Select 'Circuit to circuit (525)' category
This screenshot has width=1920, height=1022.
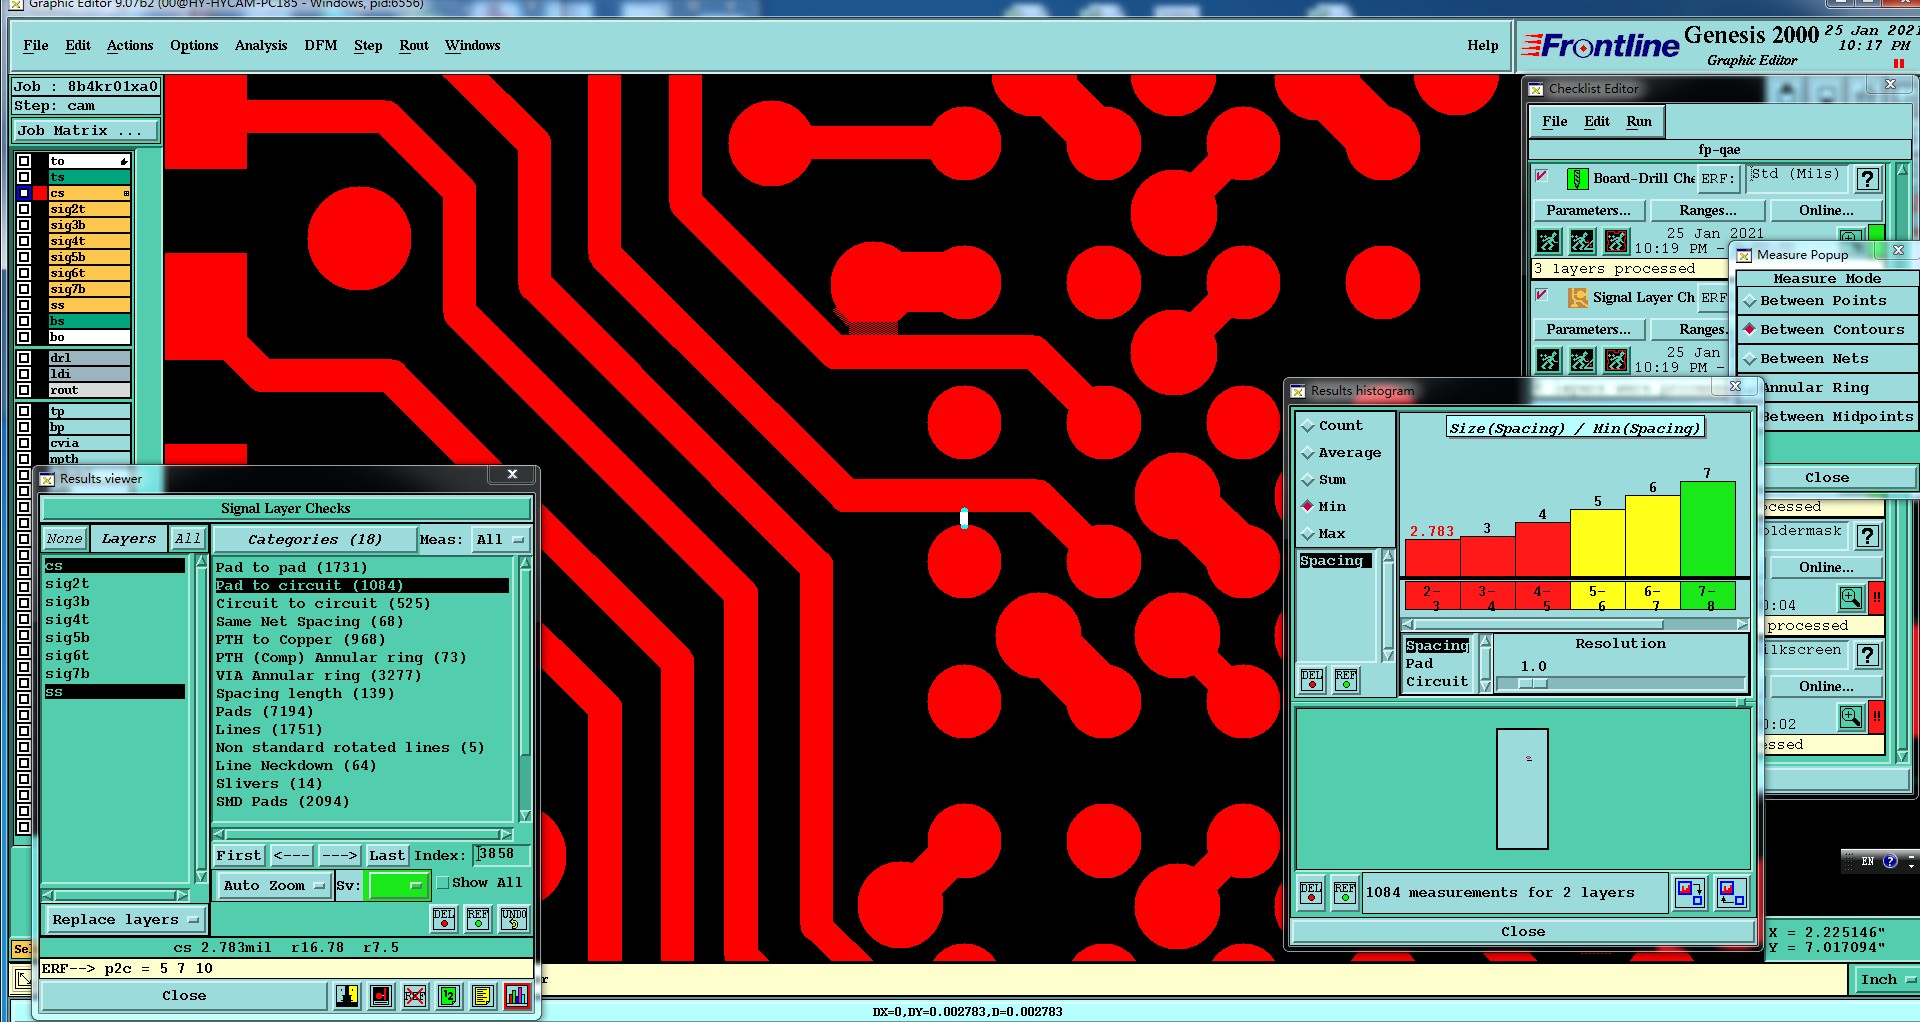[x=323, y=604]
